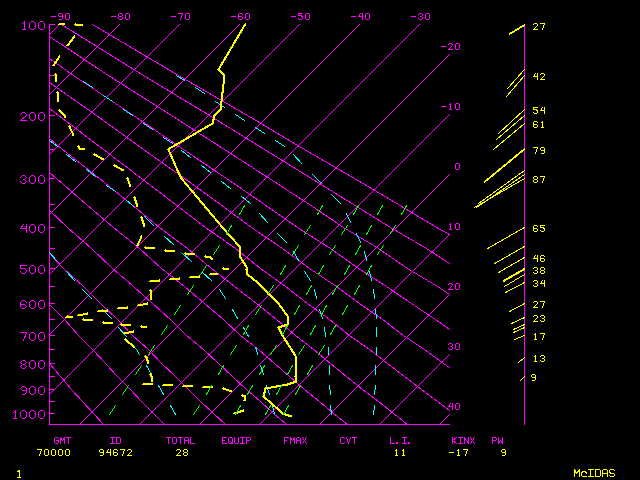
Task: Click the McIDAS label in bottom corner
Action: [593, 472]
